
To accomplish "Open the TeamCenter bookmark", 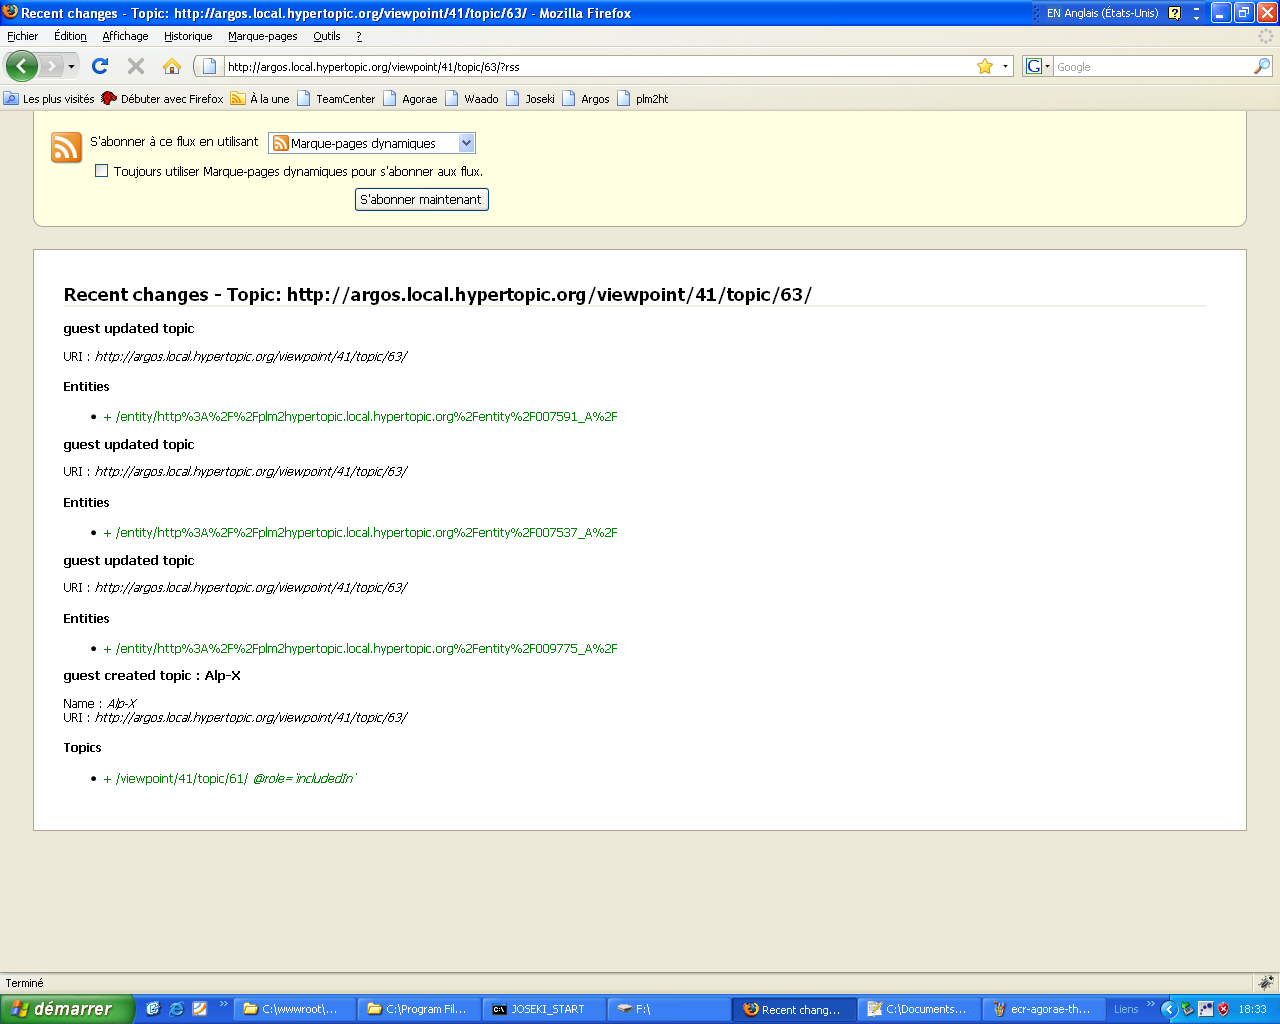I will click(336, 99).
